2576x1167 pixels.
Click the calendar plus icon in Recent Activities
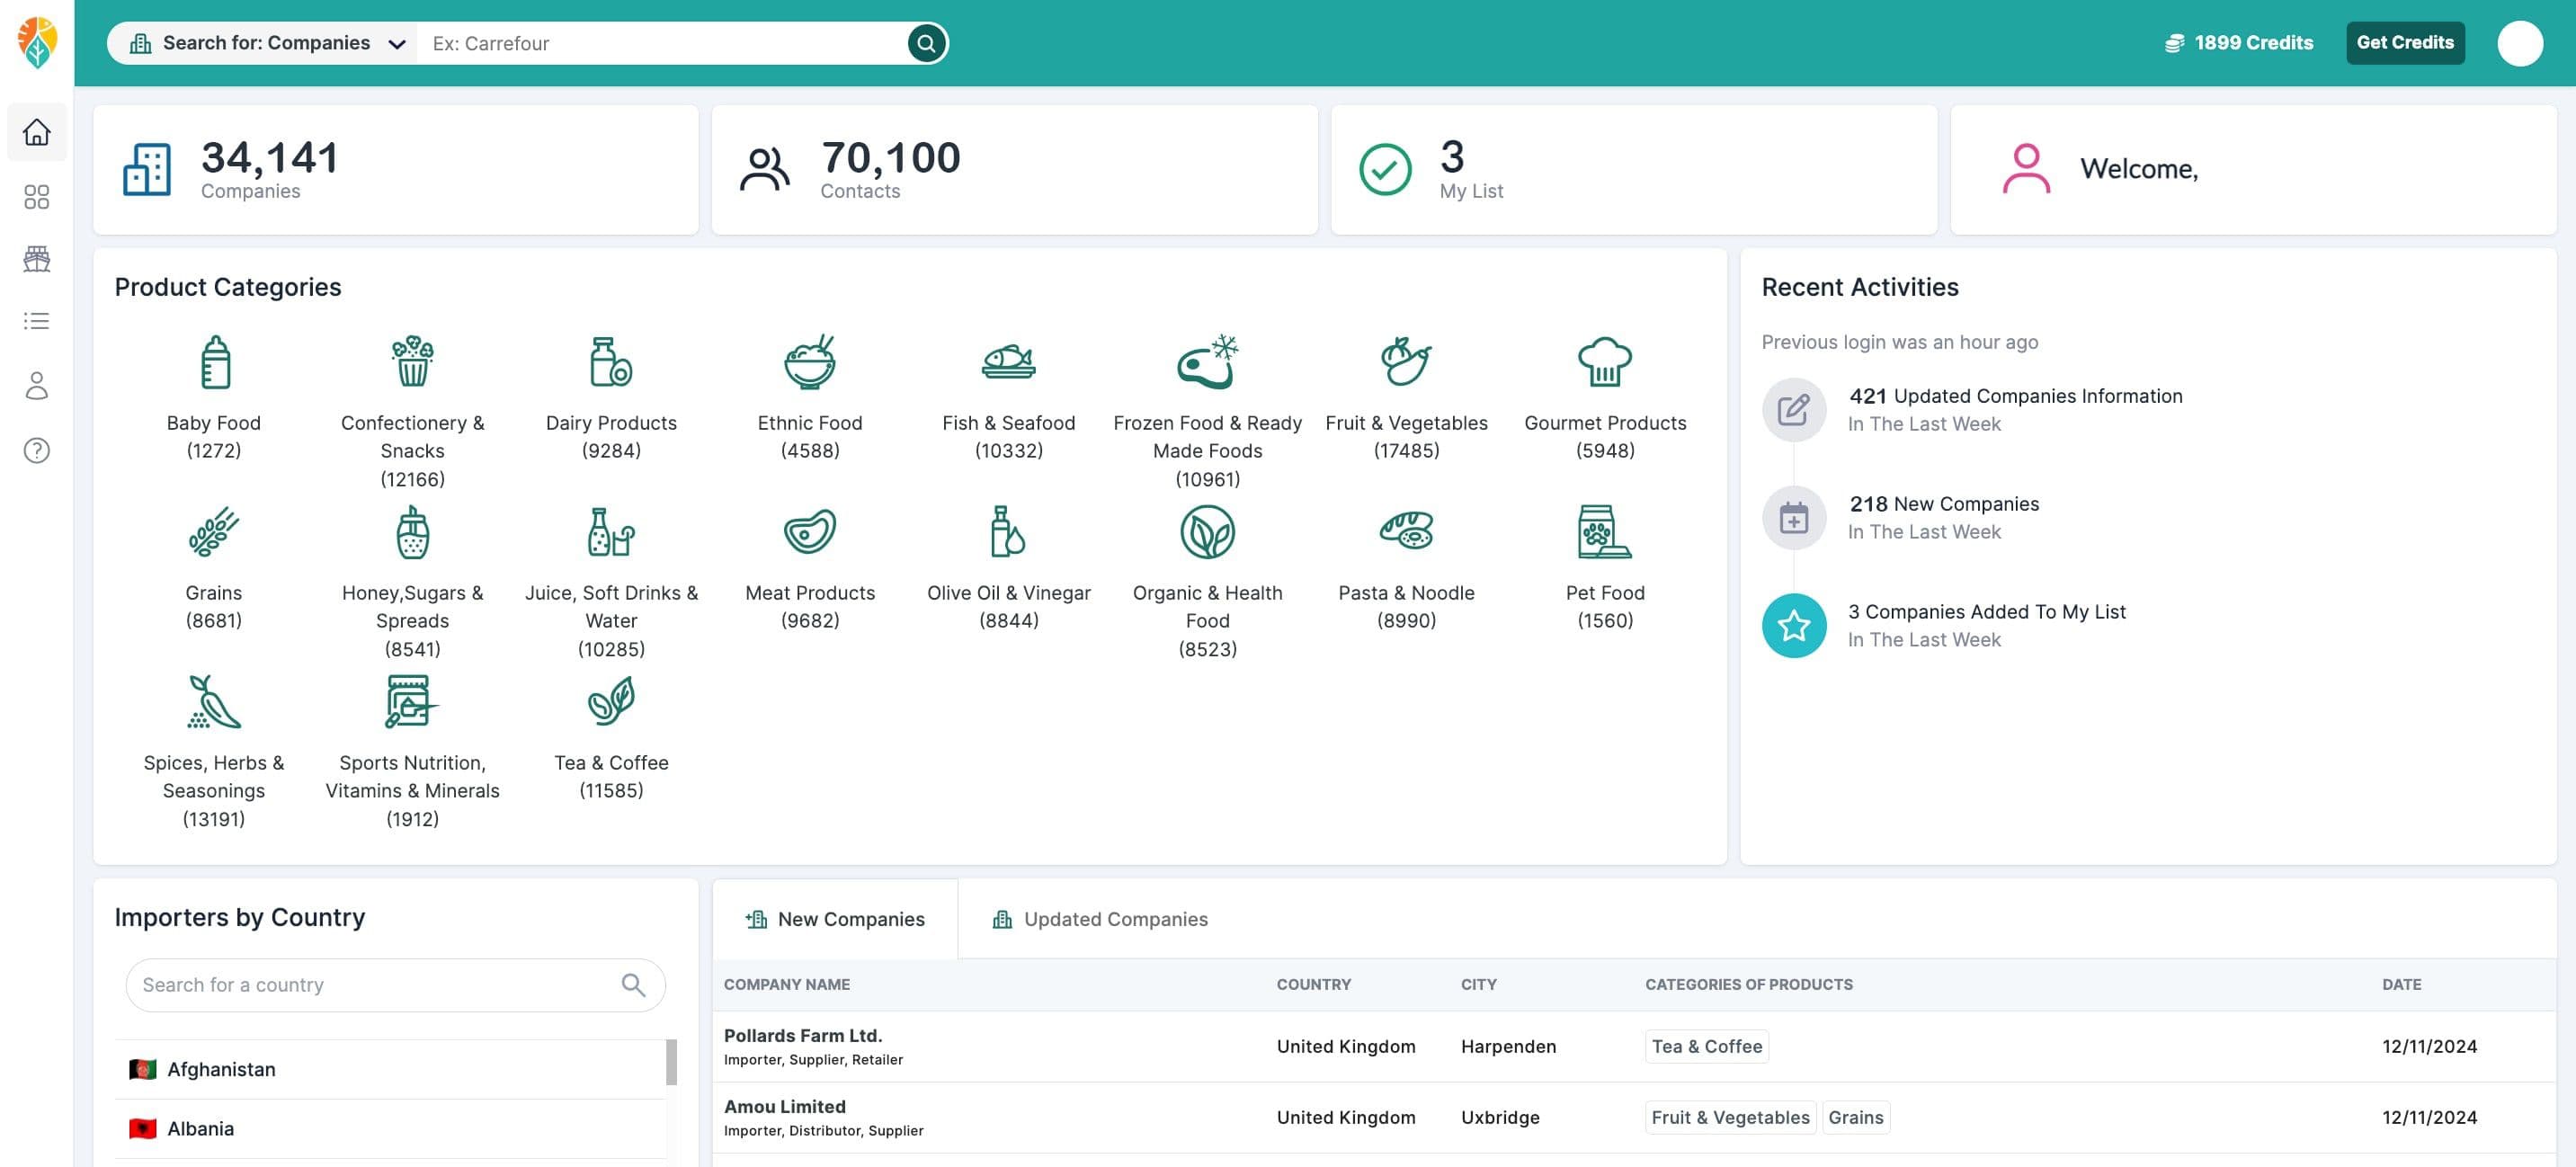click(x=1794, y=518)
